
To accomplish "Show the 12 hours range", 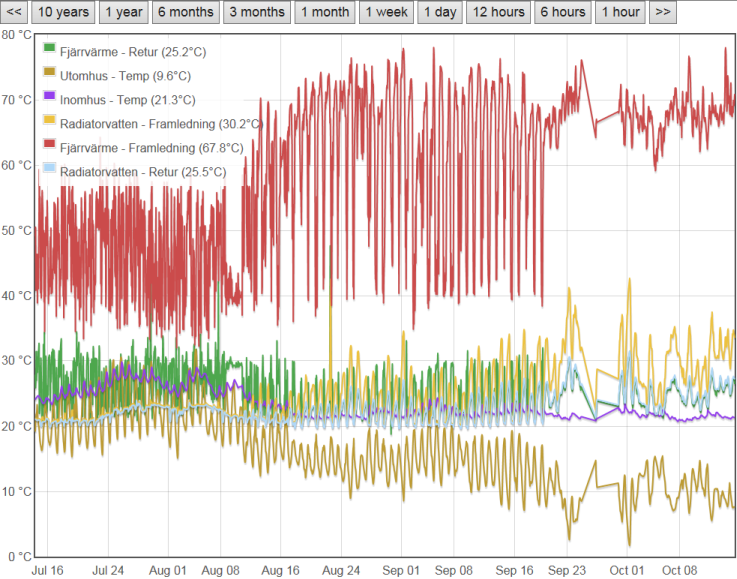I will [497, 12].
